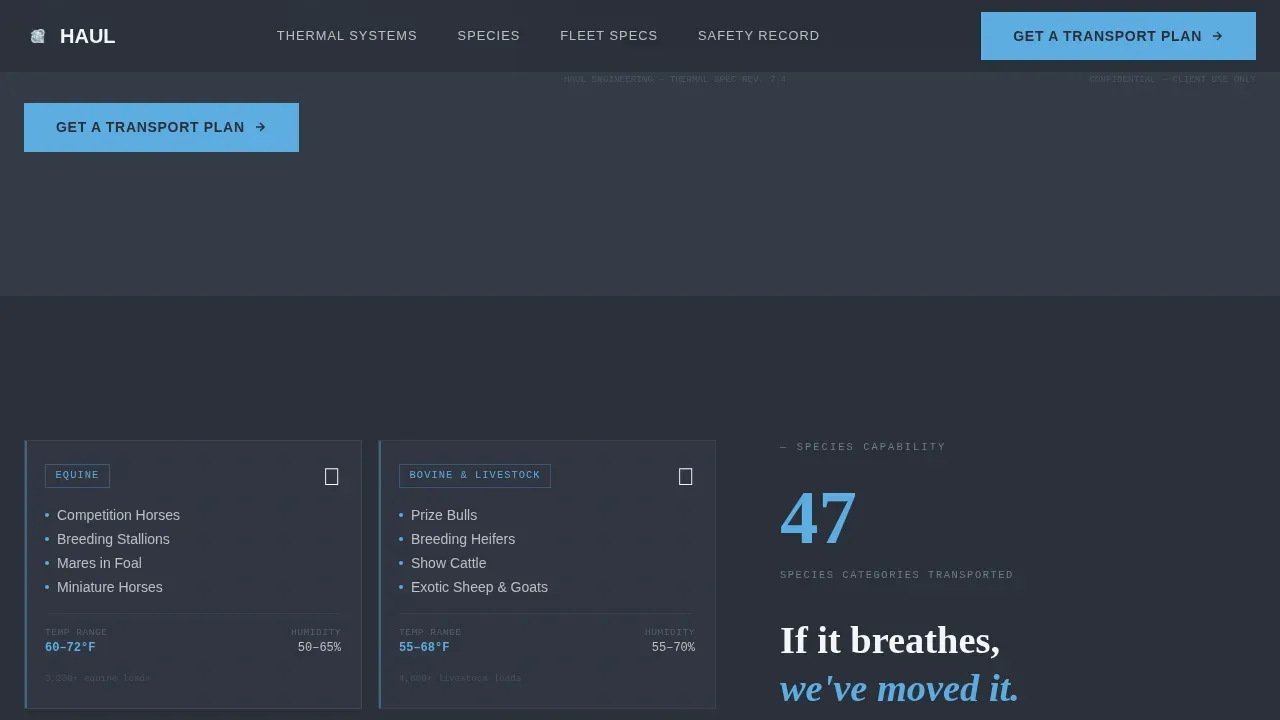Screen dimensions: 1280x720
Task: Click the livestock loads footnote
Action: click(460, 679)
